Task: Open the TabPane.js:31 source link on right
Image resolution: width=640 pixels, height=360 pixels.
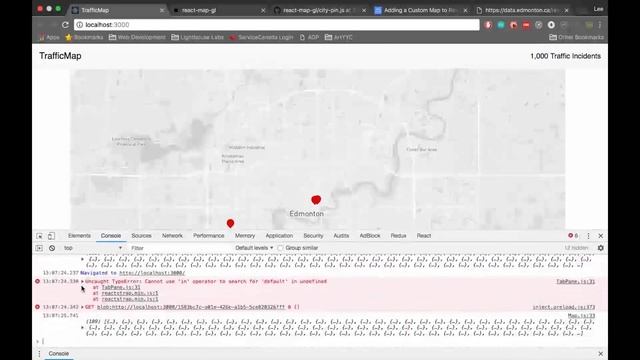Action: (576, 282)
